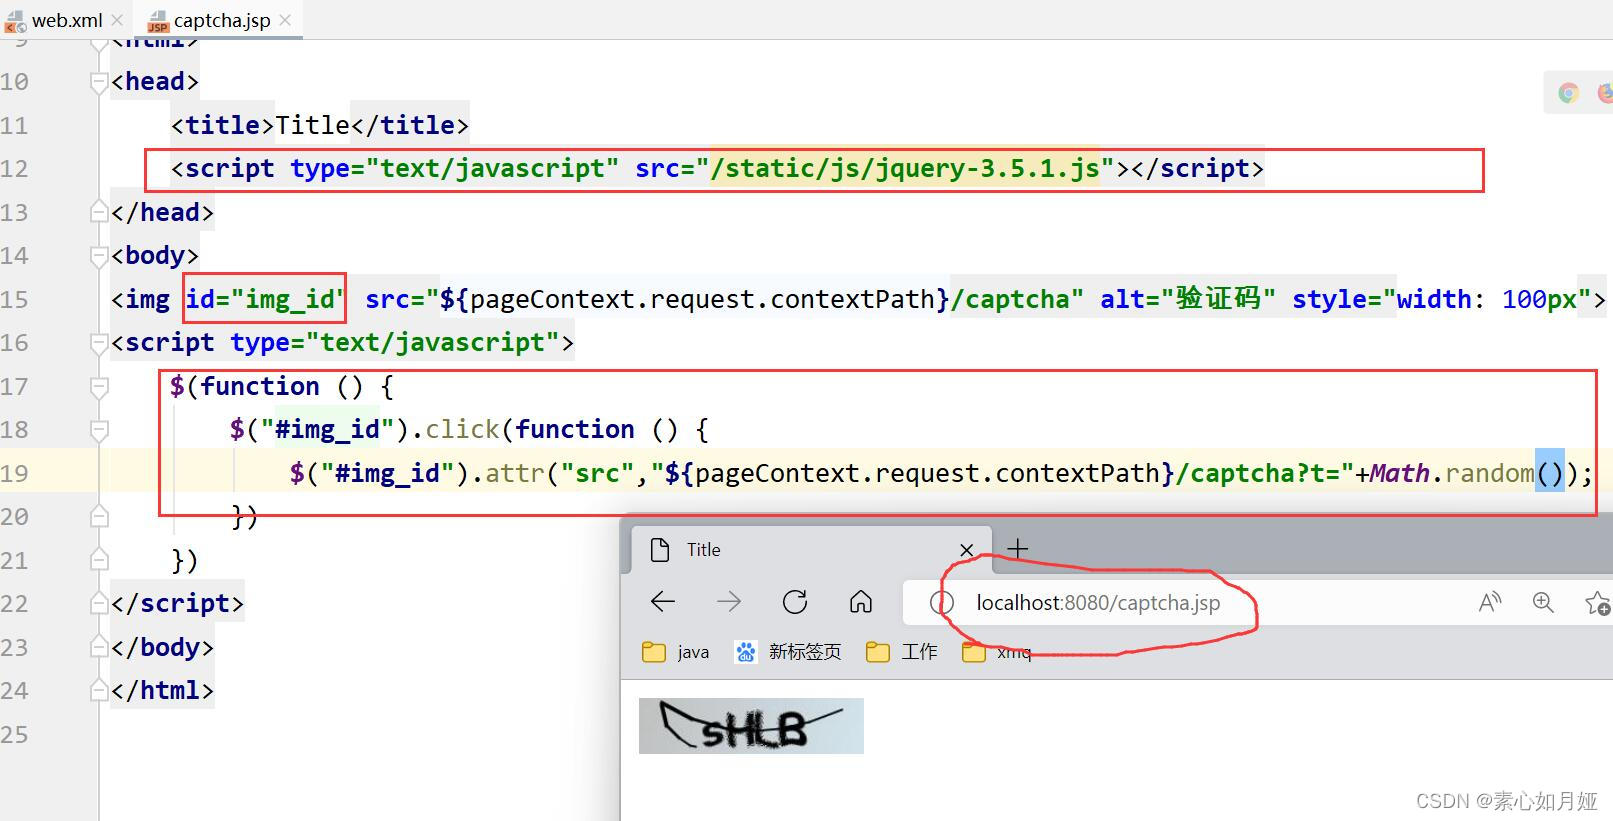Place cursor on jquery-3.5.1.js src path
The image size is (1613, 821).
pos(905,169)
